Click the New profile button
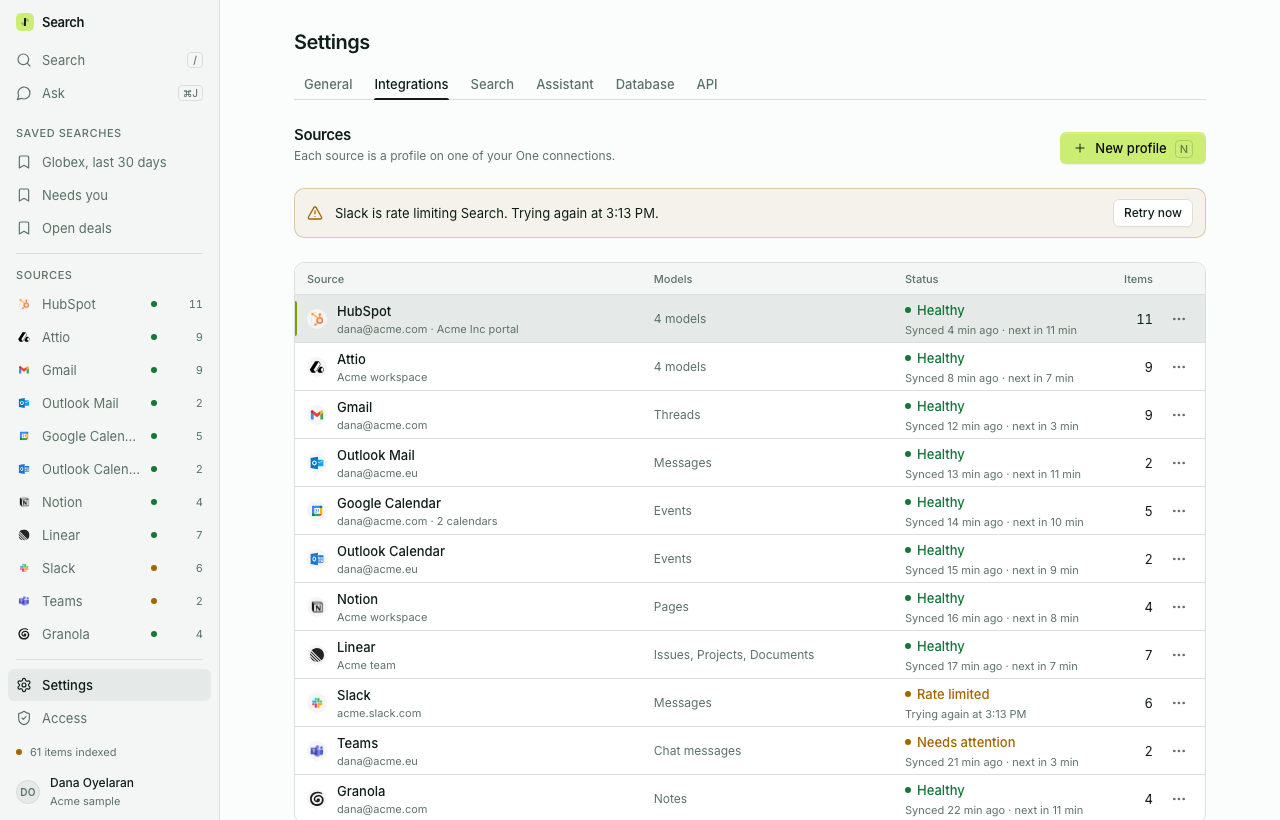The height and width of the screenshot is (820, 1280). (x=1133, y=148)
